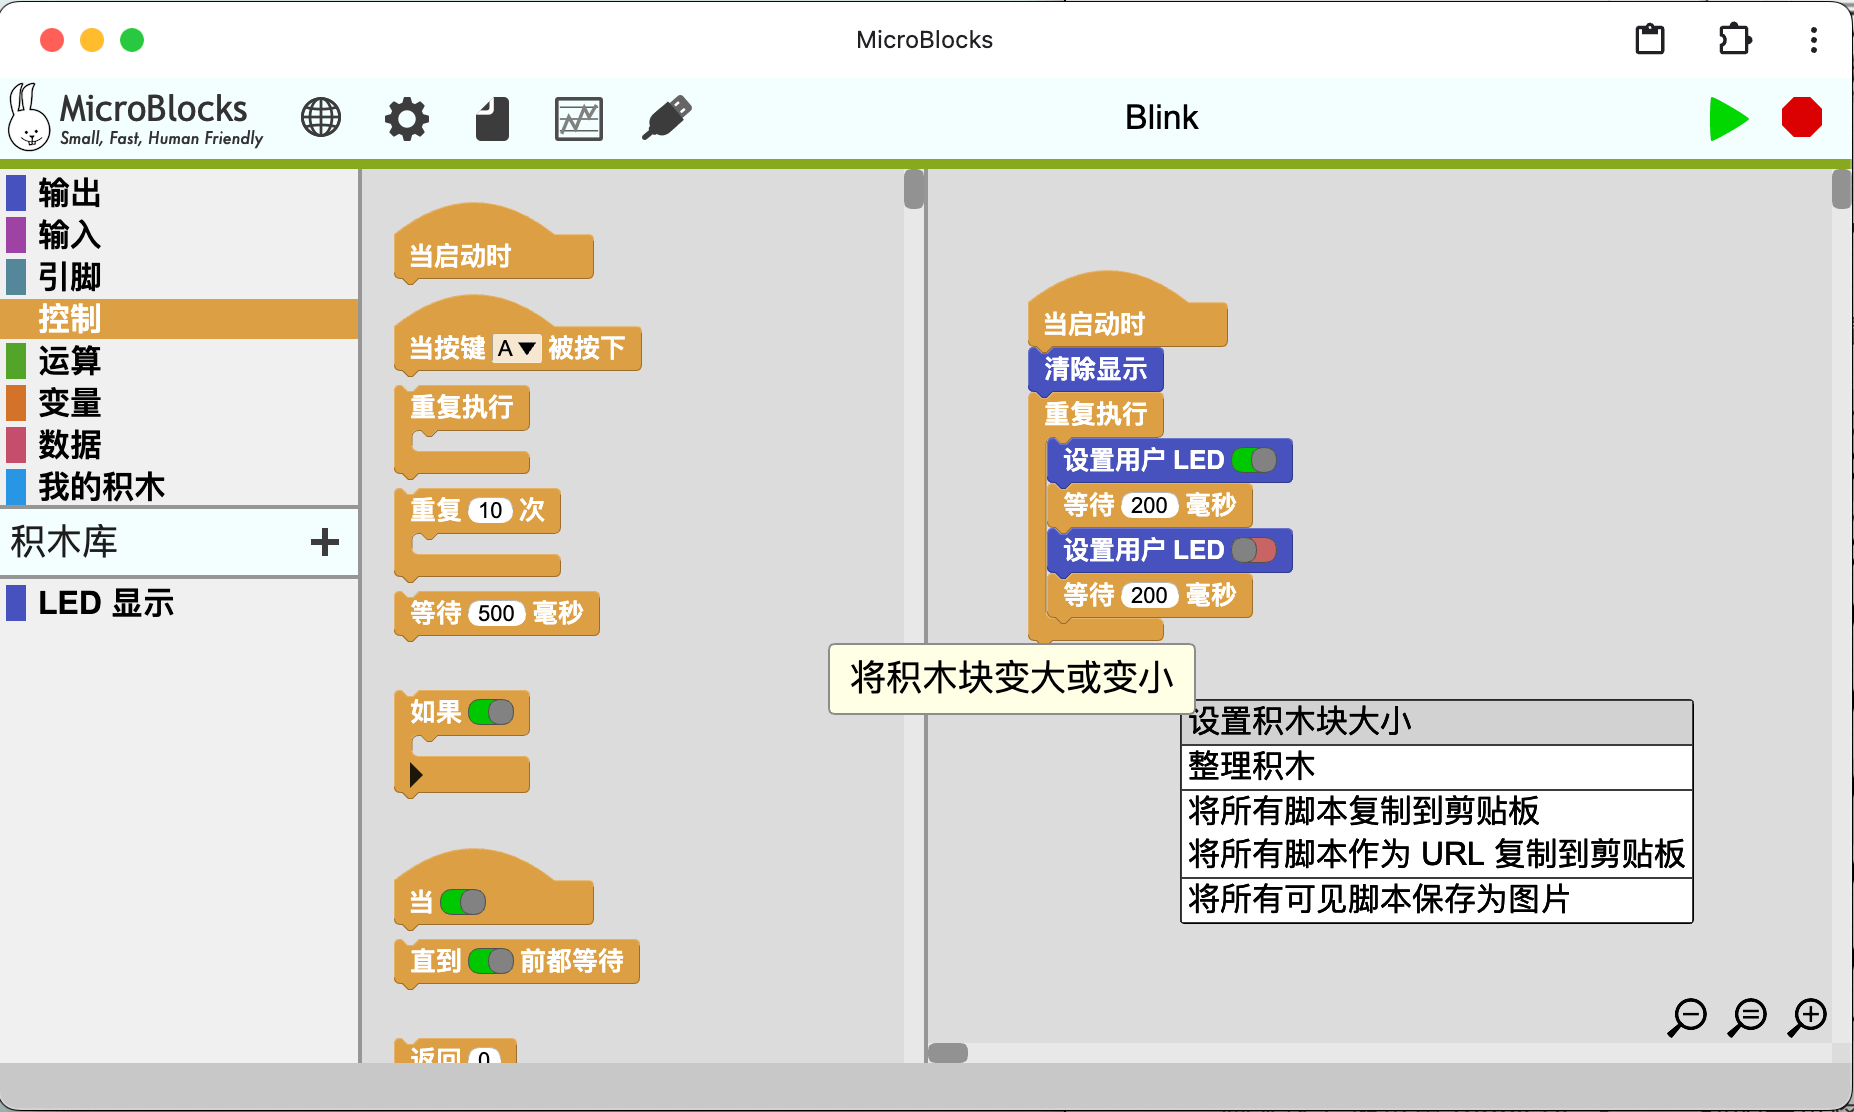Screen dimensions: 1854x1112
Task: Click the scripting area horizontal scrollbar handle
Action: [x=948, y=1053]
